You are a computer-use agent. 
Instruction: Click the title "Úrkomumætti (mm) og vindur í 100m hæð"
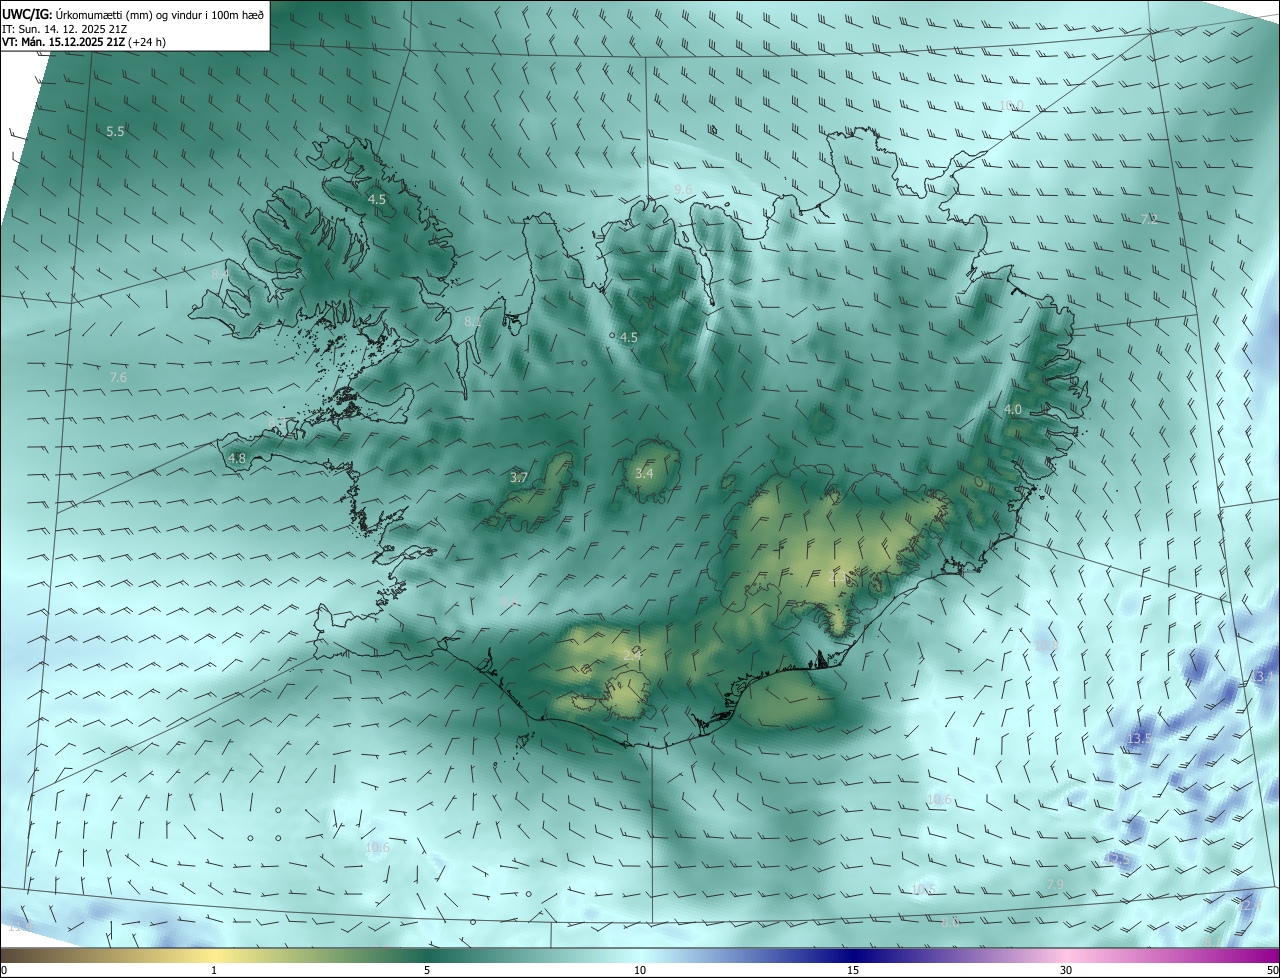click(x=160, y=14)
